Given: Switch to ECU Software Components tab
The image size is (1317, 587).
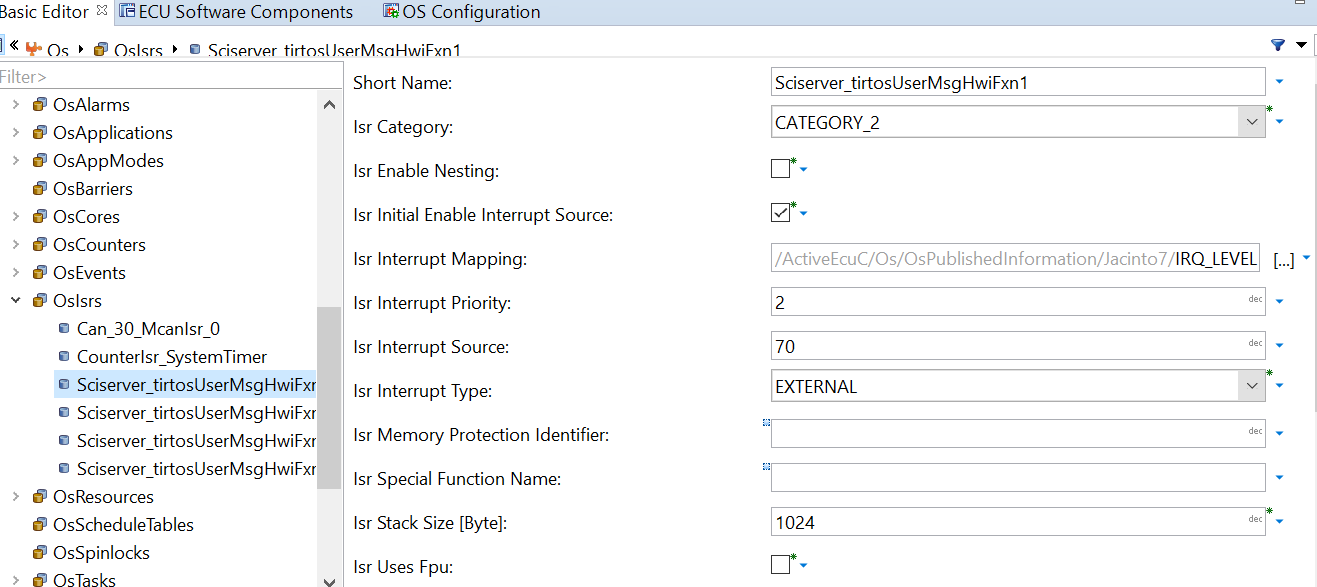Looking at the screenshot, I should 236,12.
